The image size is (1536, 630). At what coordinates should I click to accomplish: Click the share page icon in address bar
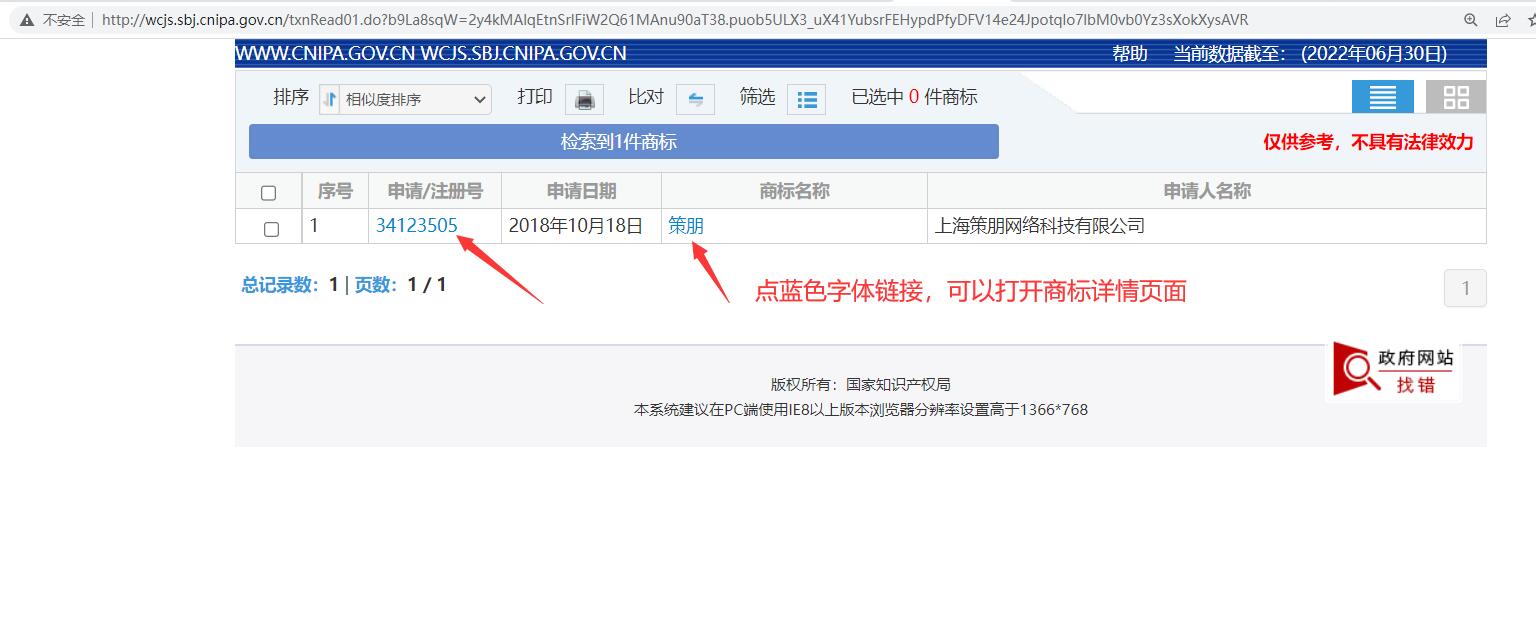click(x=1502, y=20)
